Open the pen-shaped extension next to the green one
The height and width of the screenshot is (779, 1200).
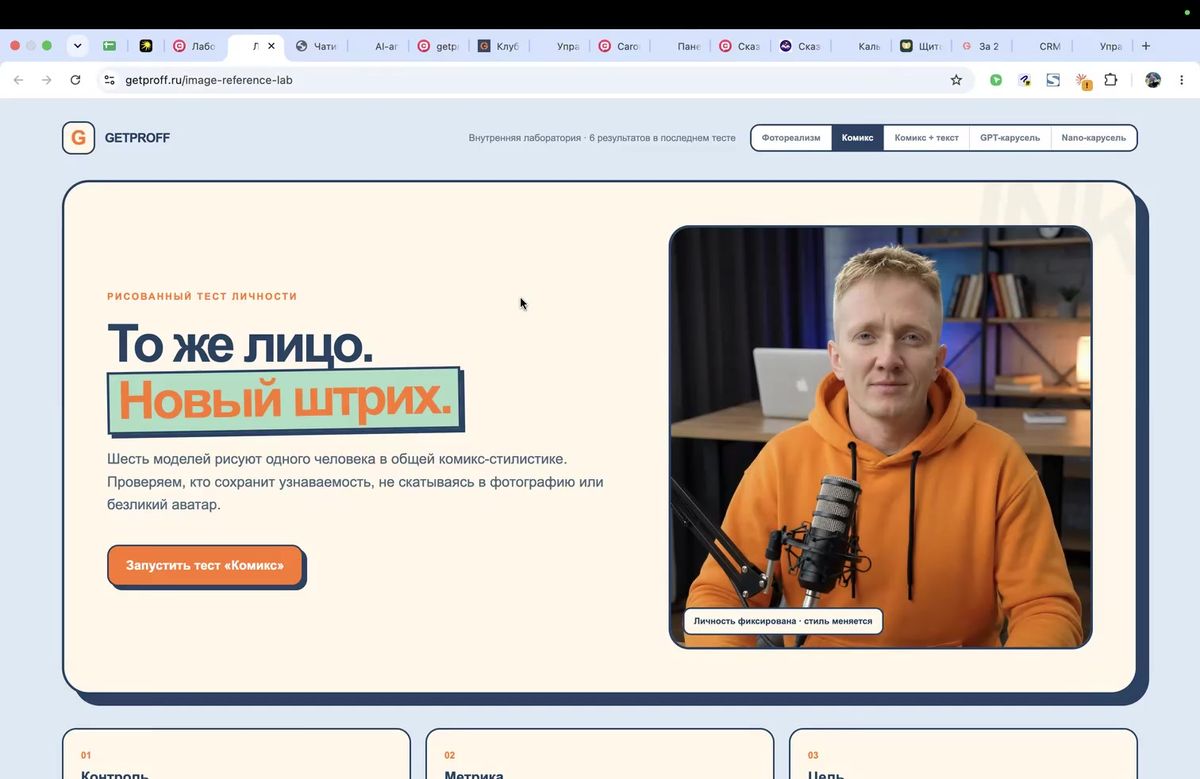click(1024, 80)
